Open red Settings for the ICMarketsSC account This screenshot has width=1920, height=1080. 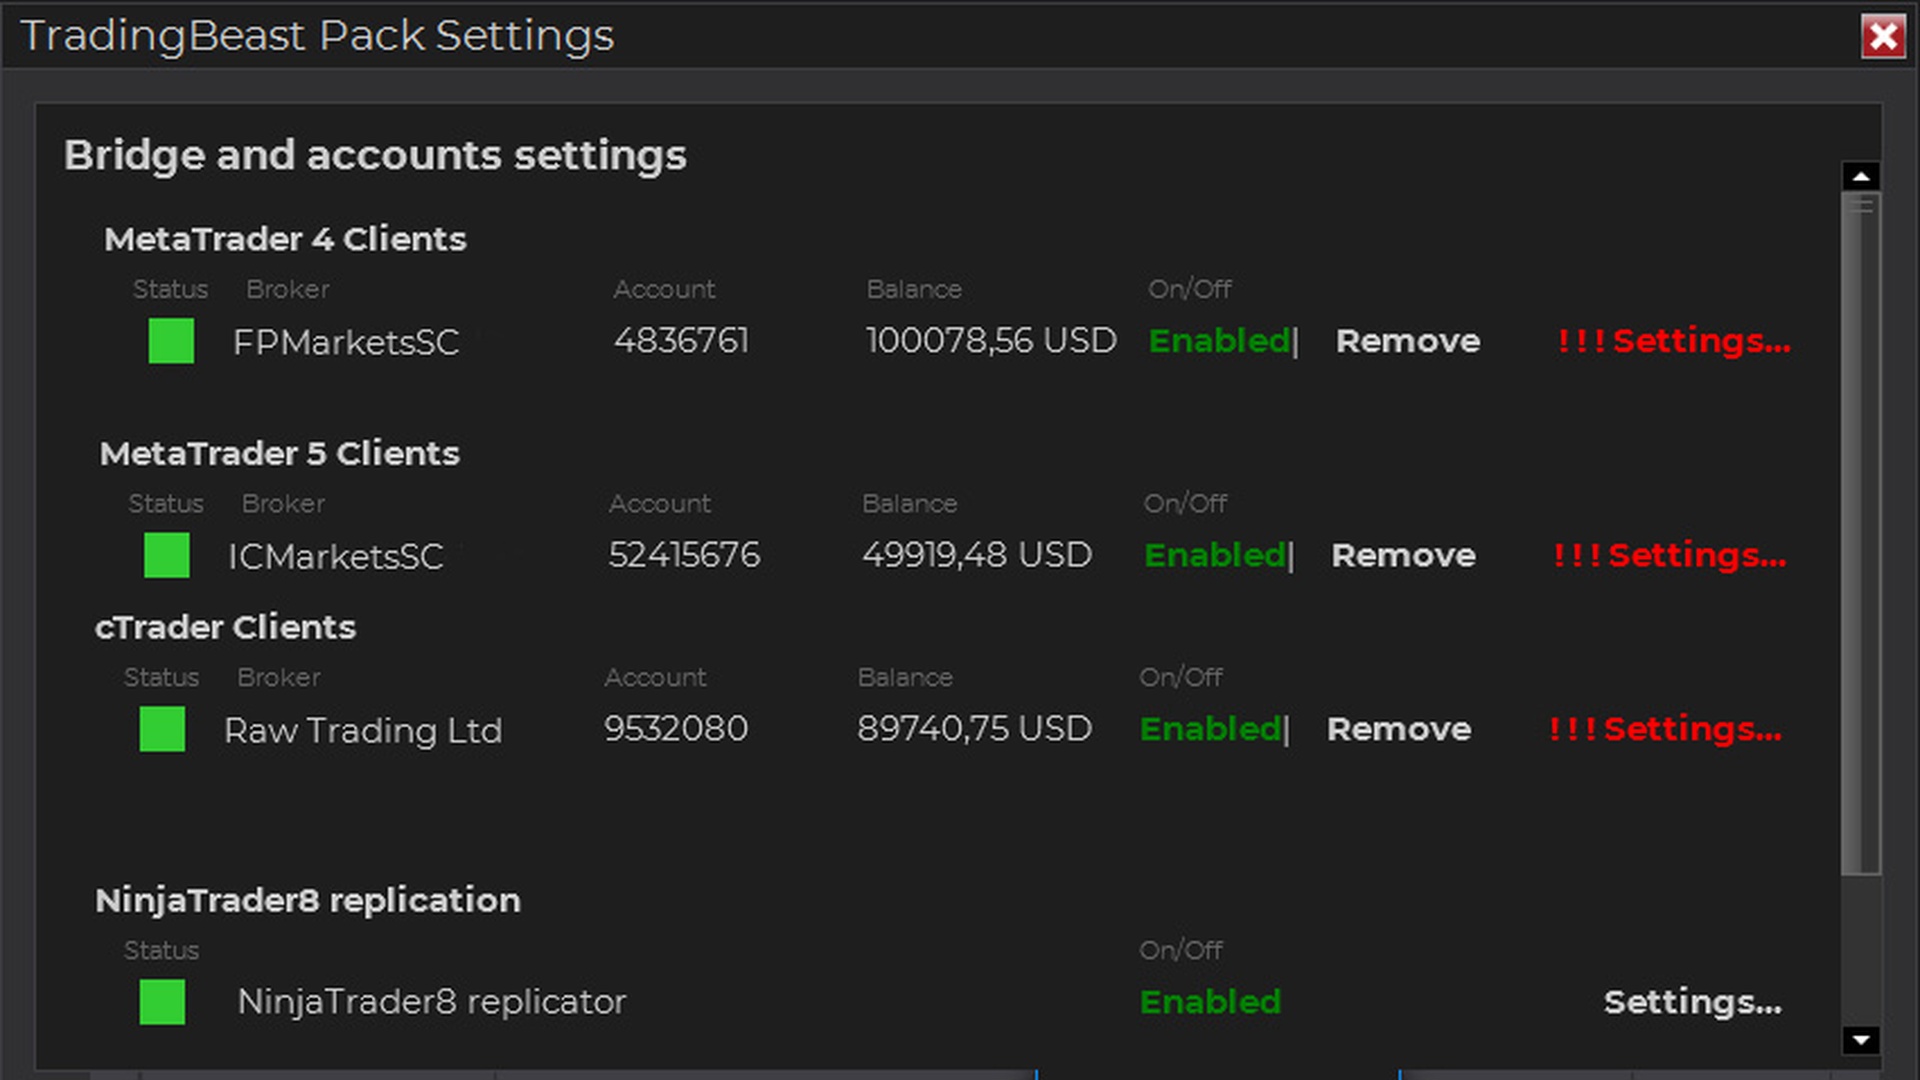click(1669, 555)
